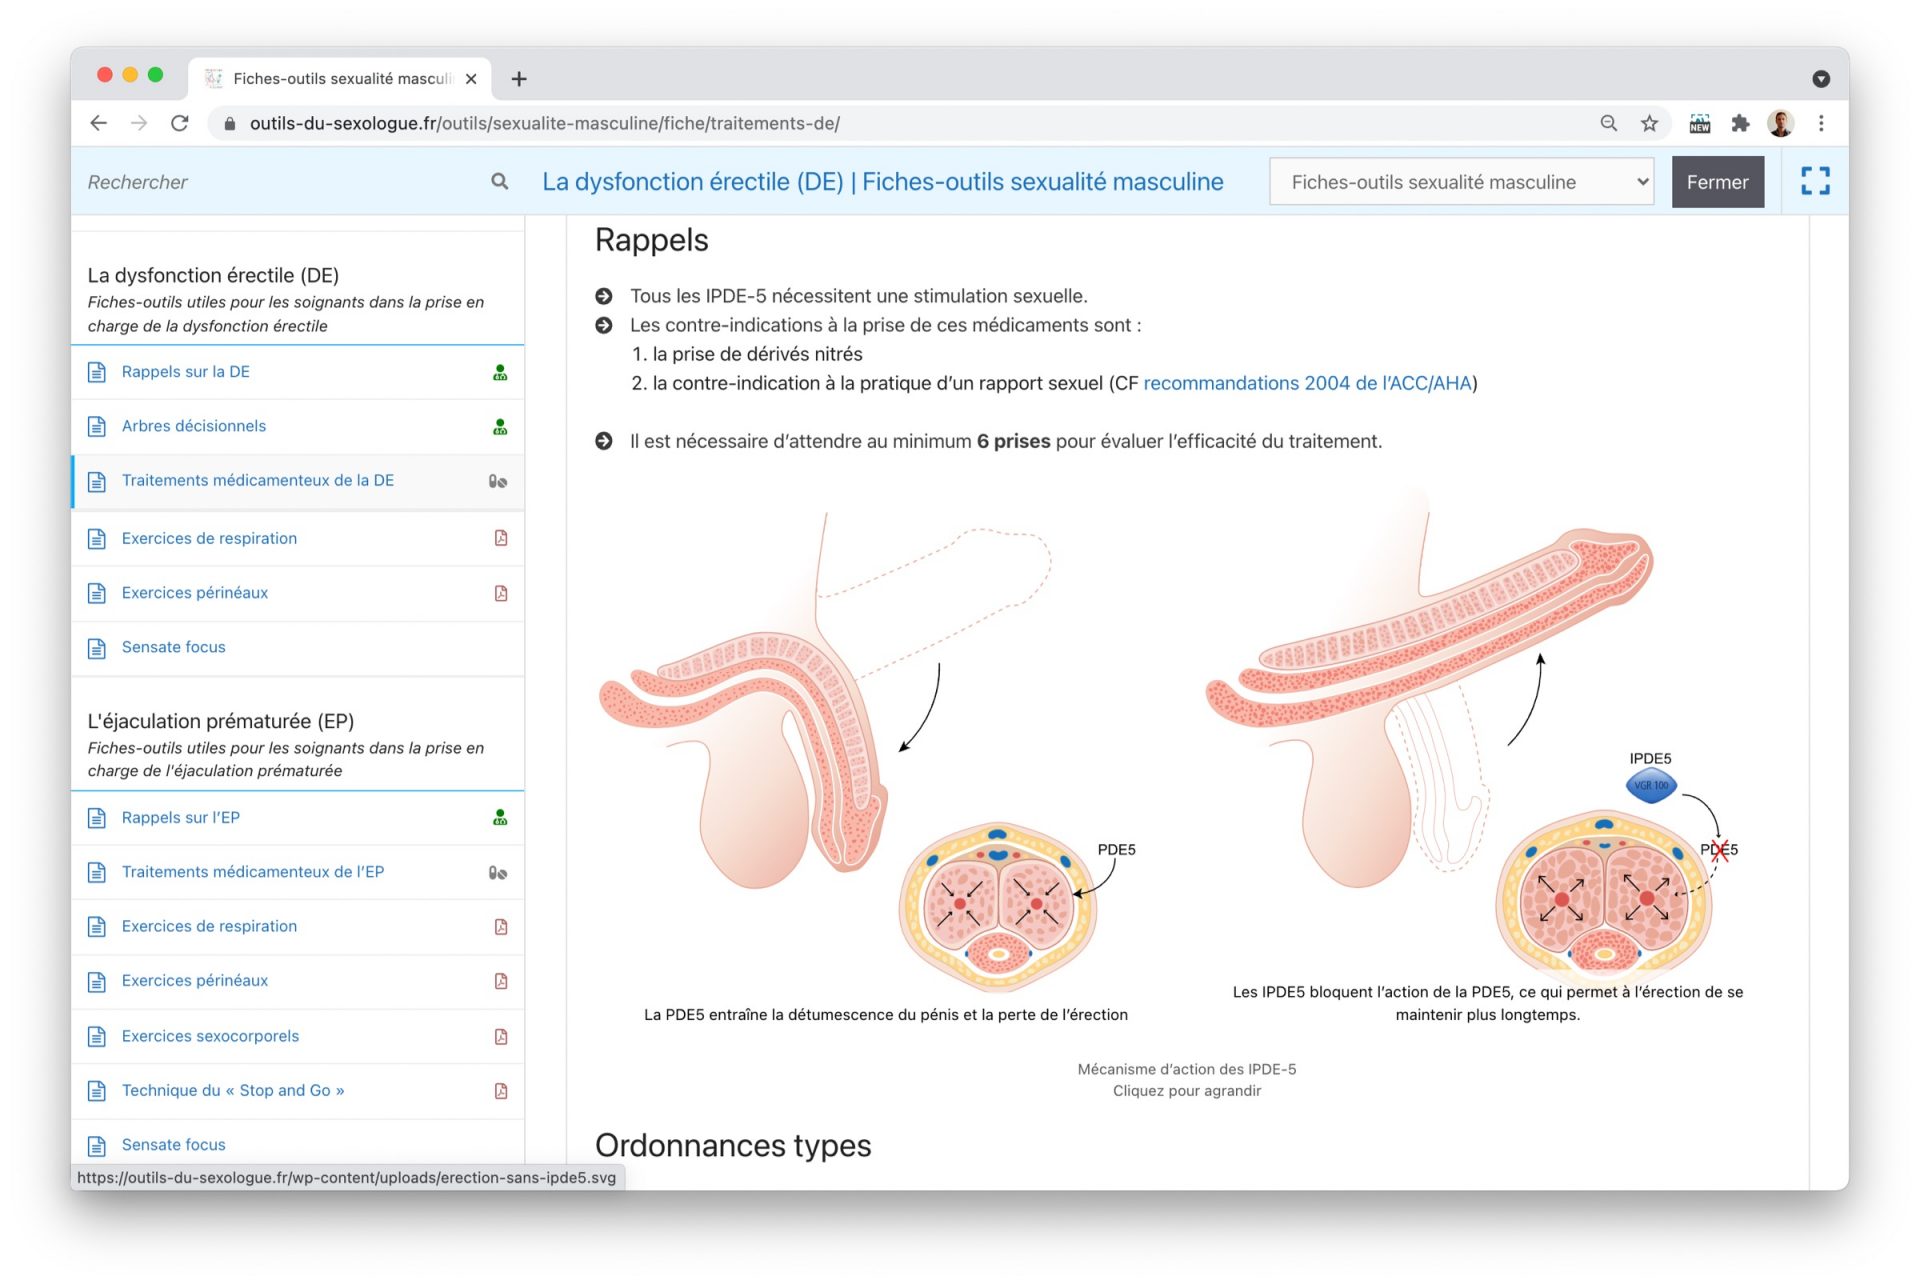Reload the page with the refresh icon
The width and height of the screenshot is (1920, 1284).
click(180, 123)
